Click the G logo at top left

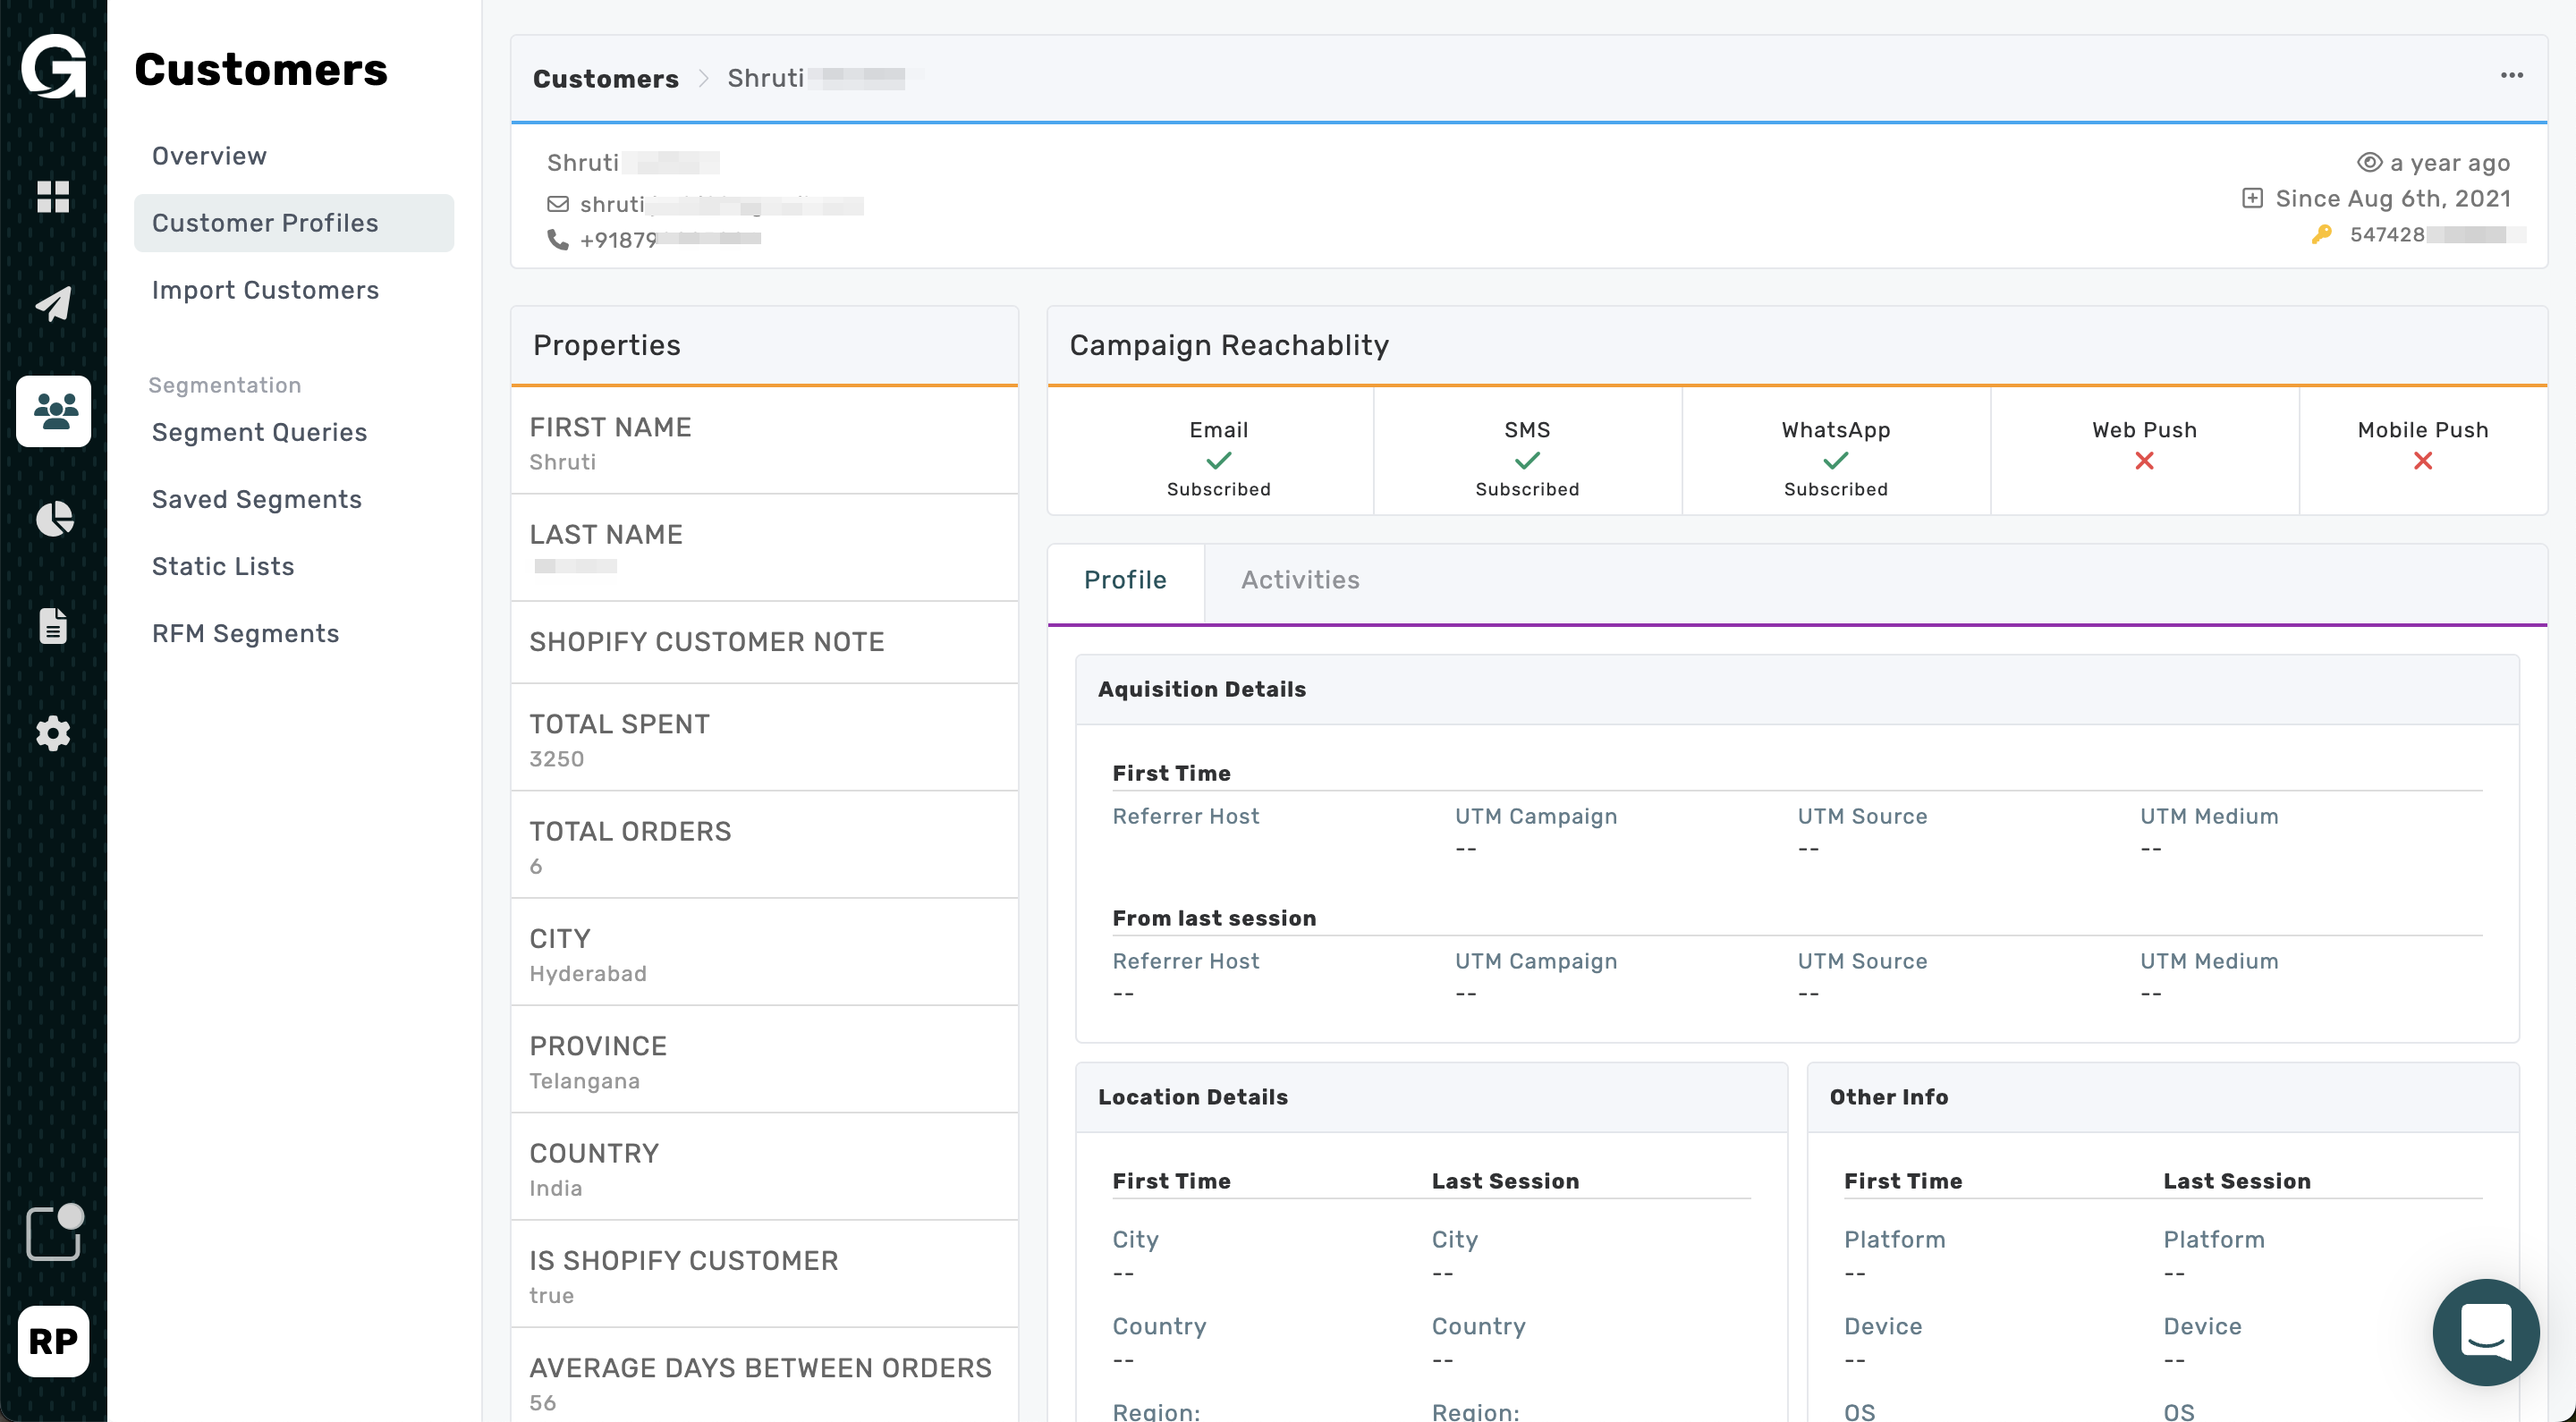click(53, 68)
